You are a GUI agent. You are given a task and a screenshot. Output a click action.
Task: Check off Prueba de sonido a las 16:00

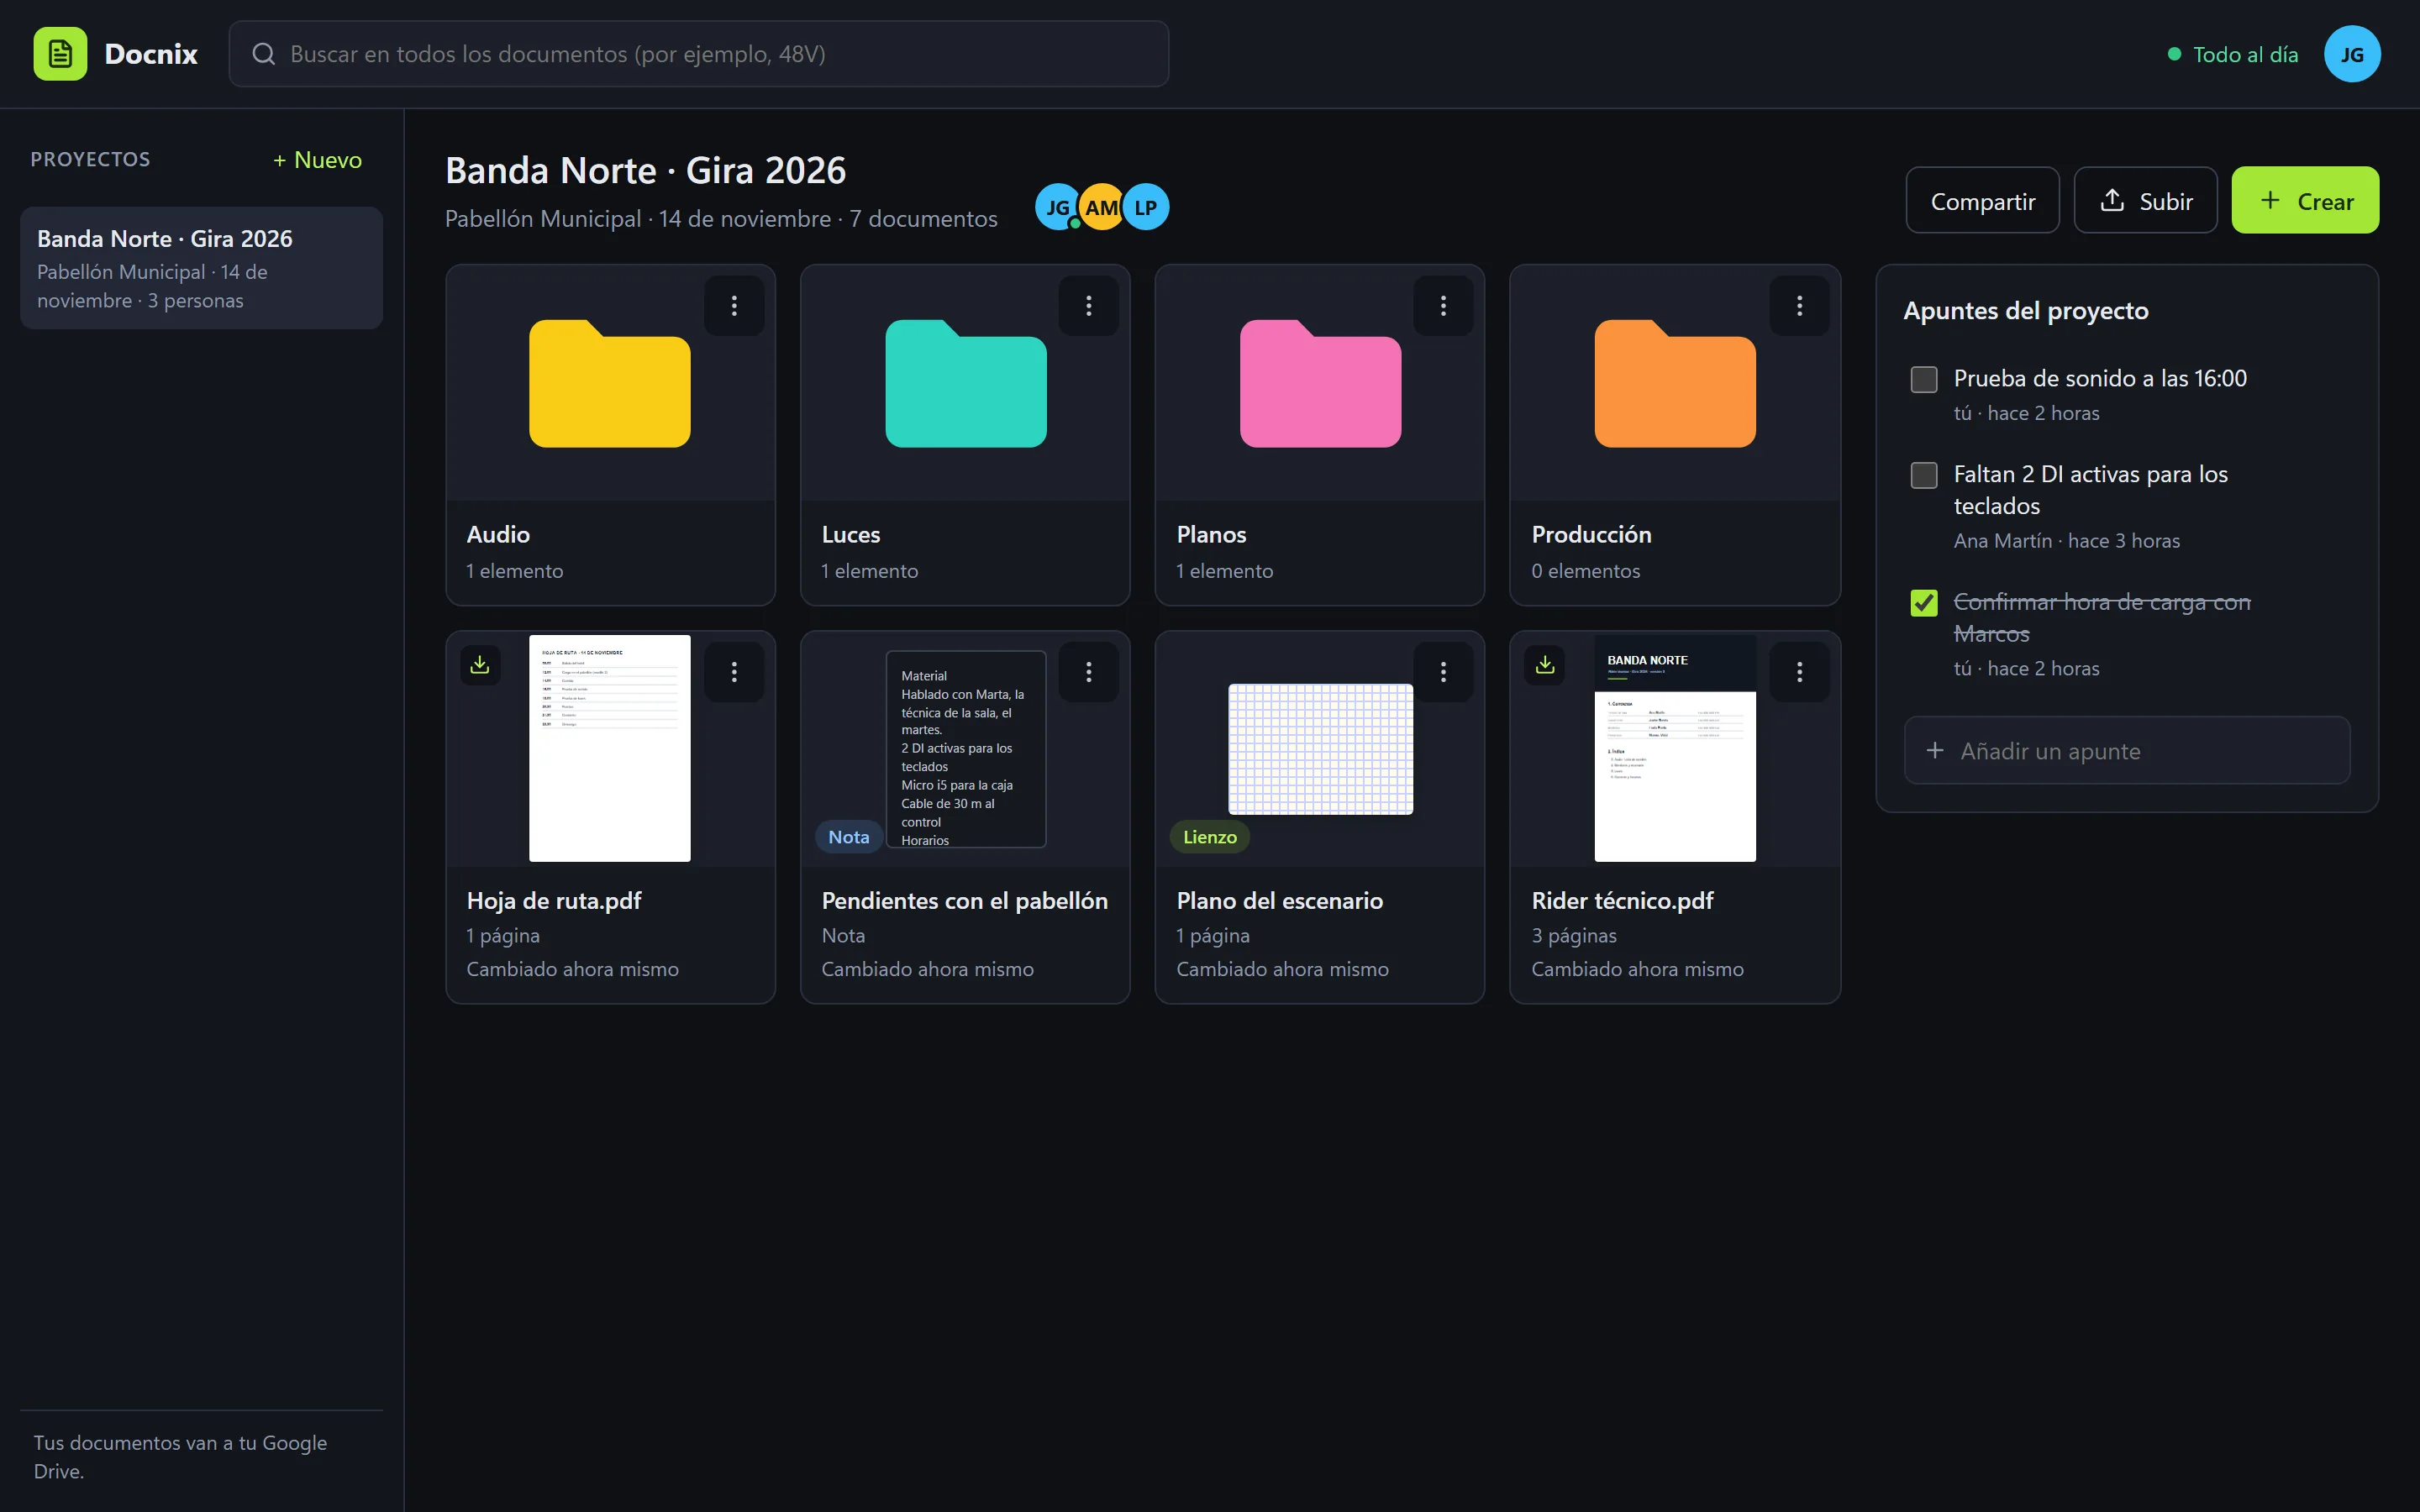point(1924,380)
